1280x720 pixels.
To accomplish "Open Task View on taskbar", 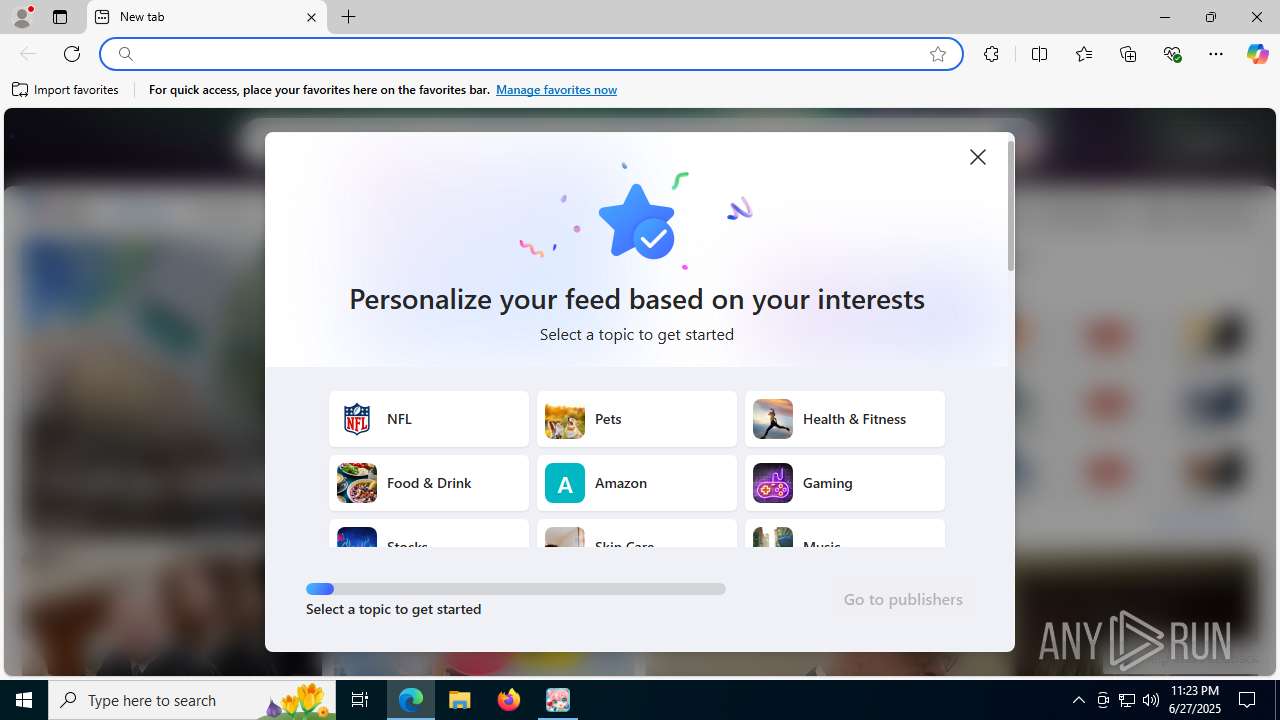I will tap(360, 700).
